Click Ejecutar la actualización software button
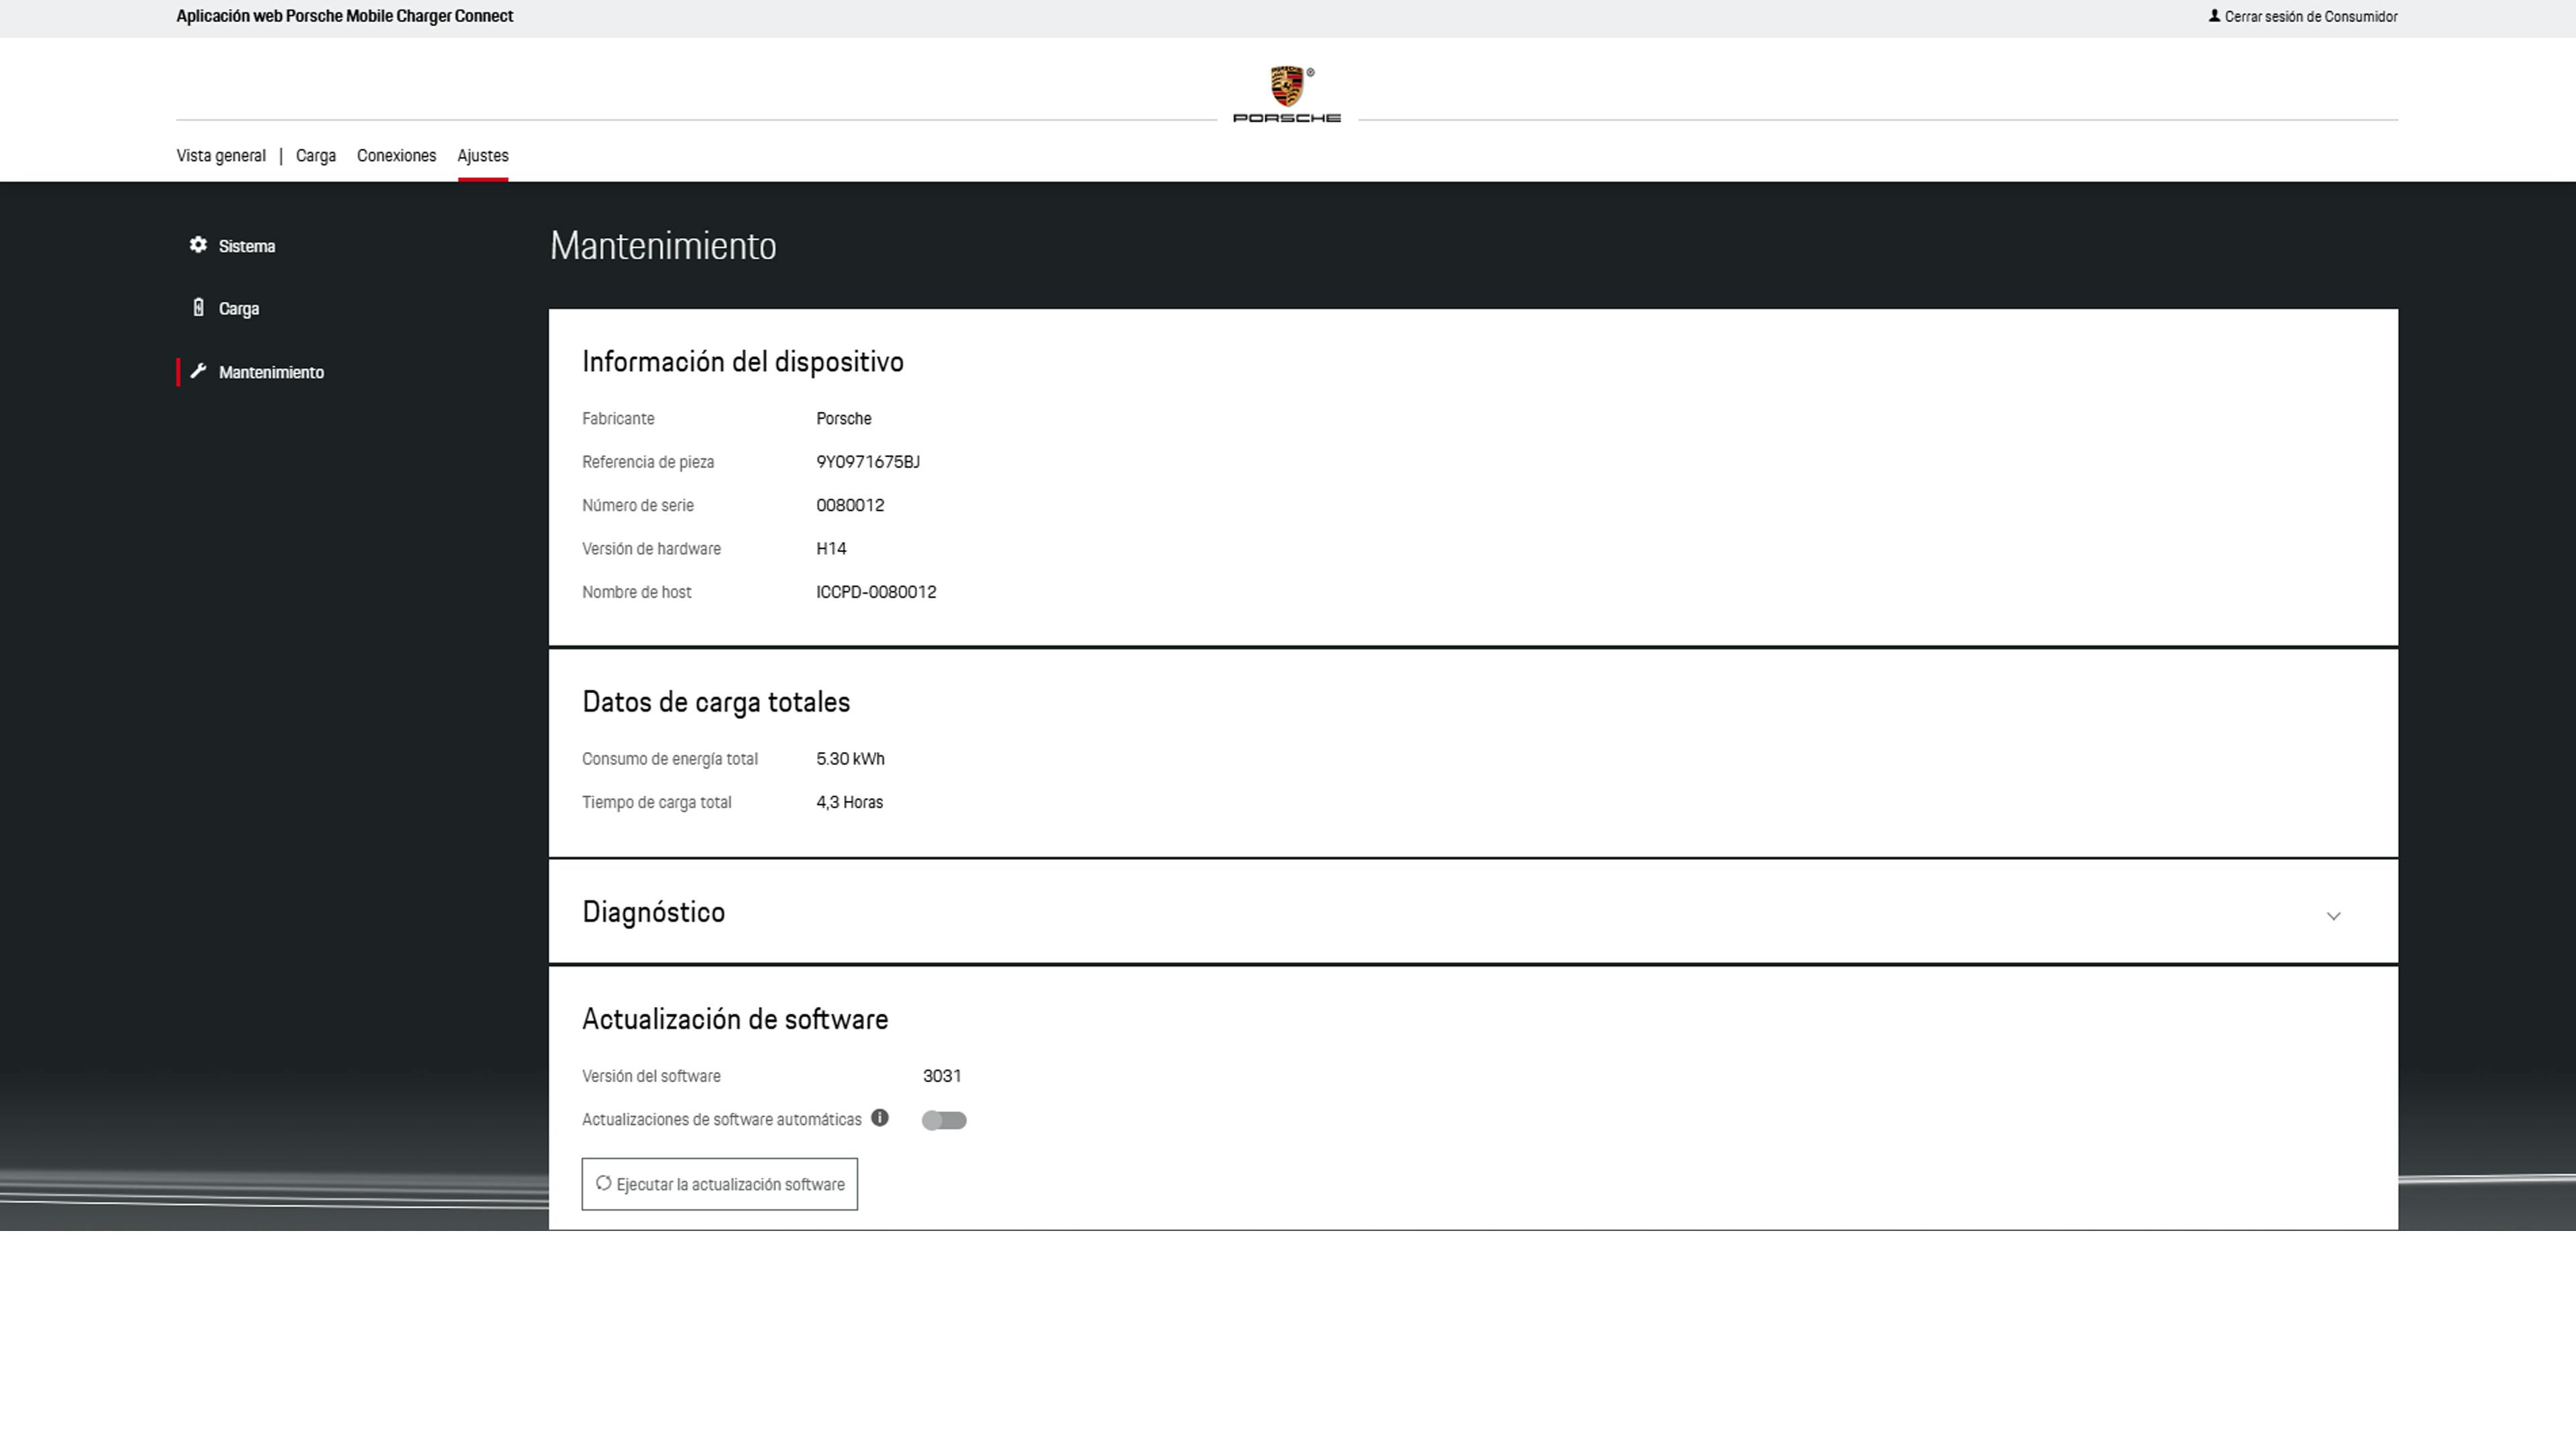 click(720, 1184)
